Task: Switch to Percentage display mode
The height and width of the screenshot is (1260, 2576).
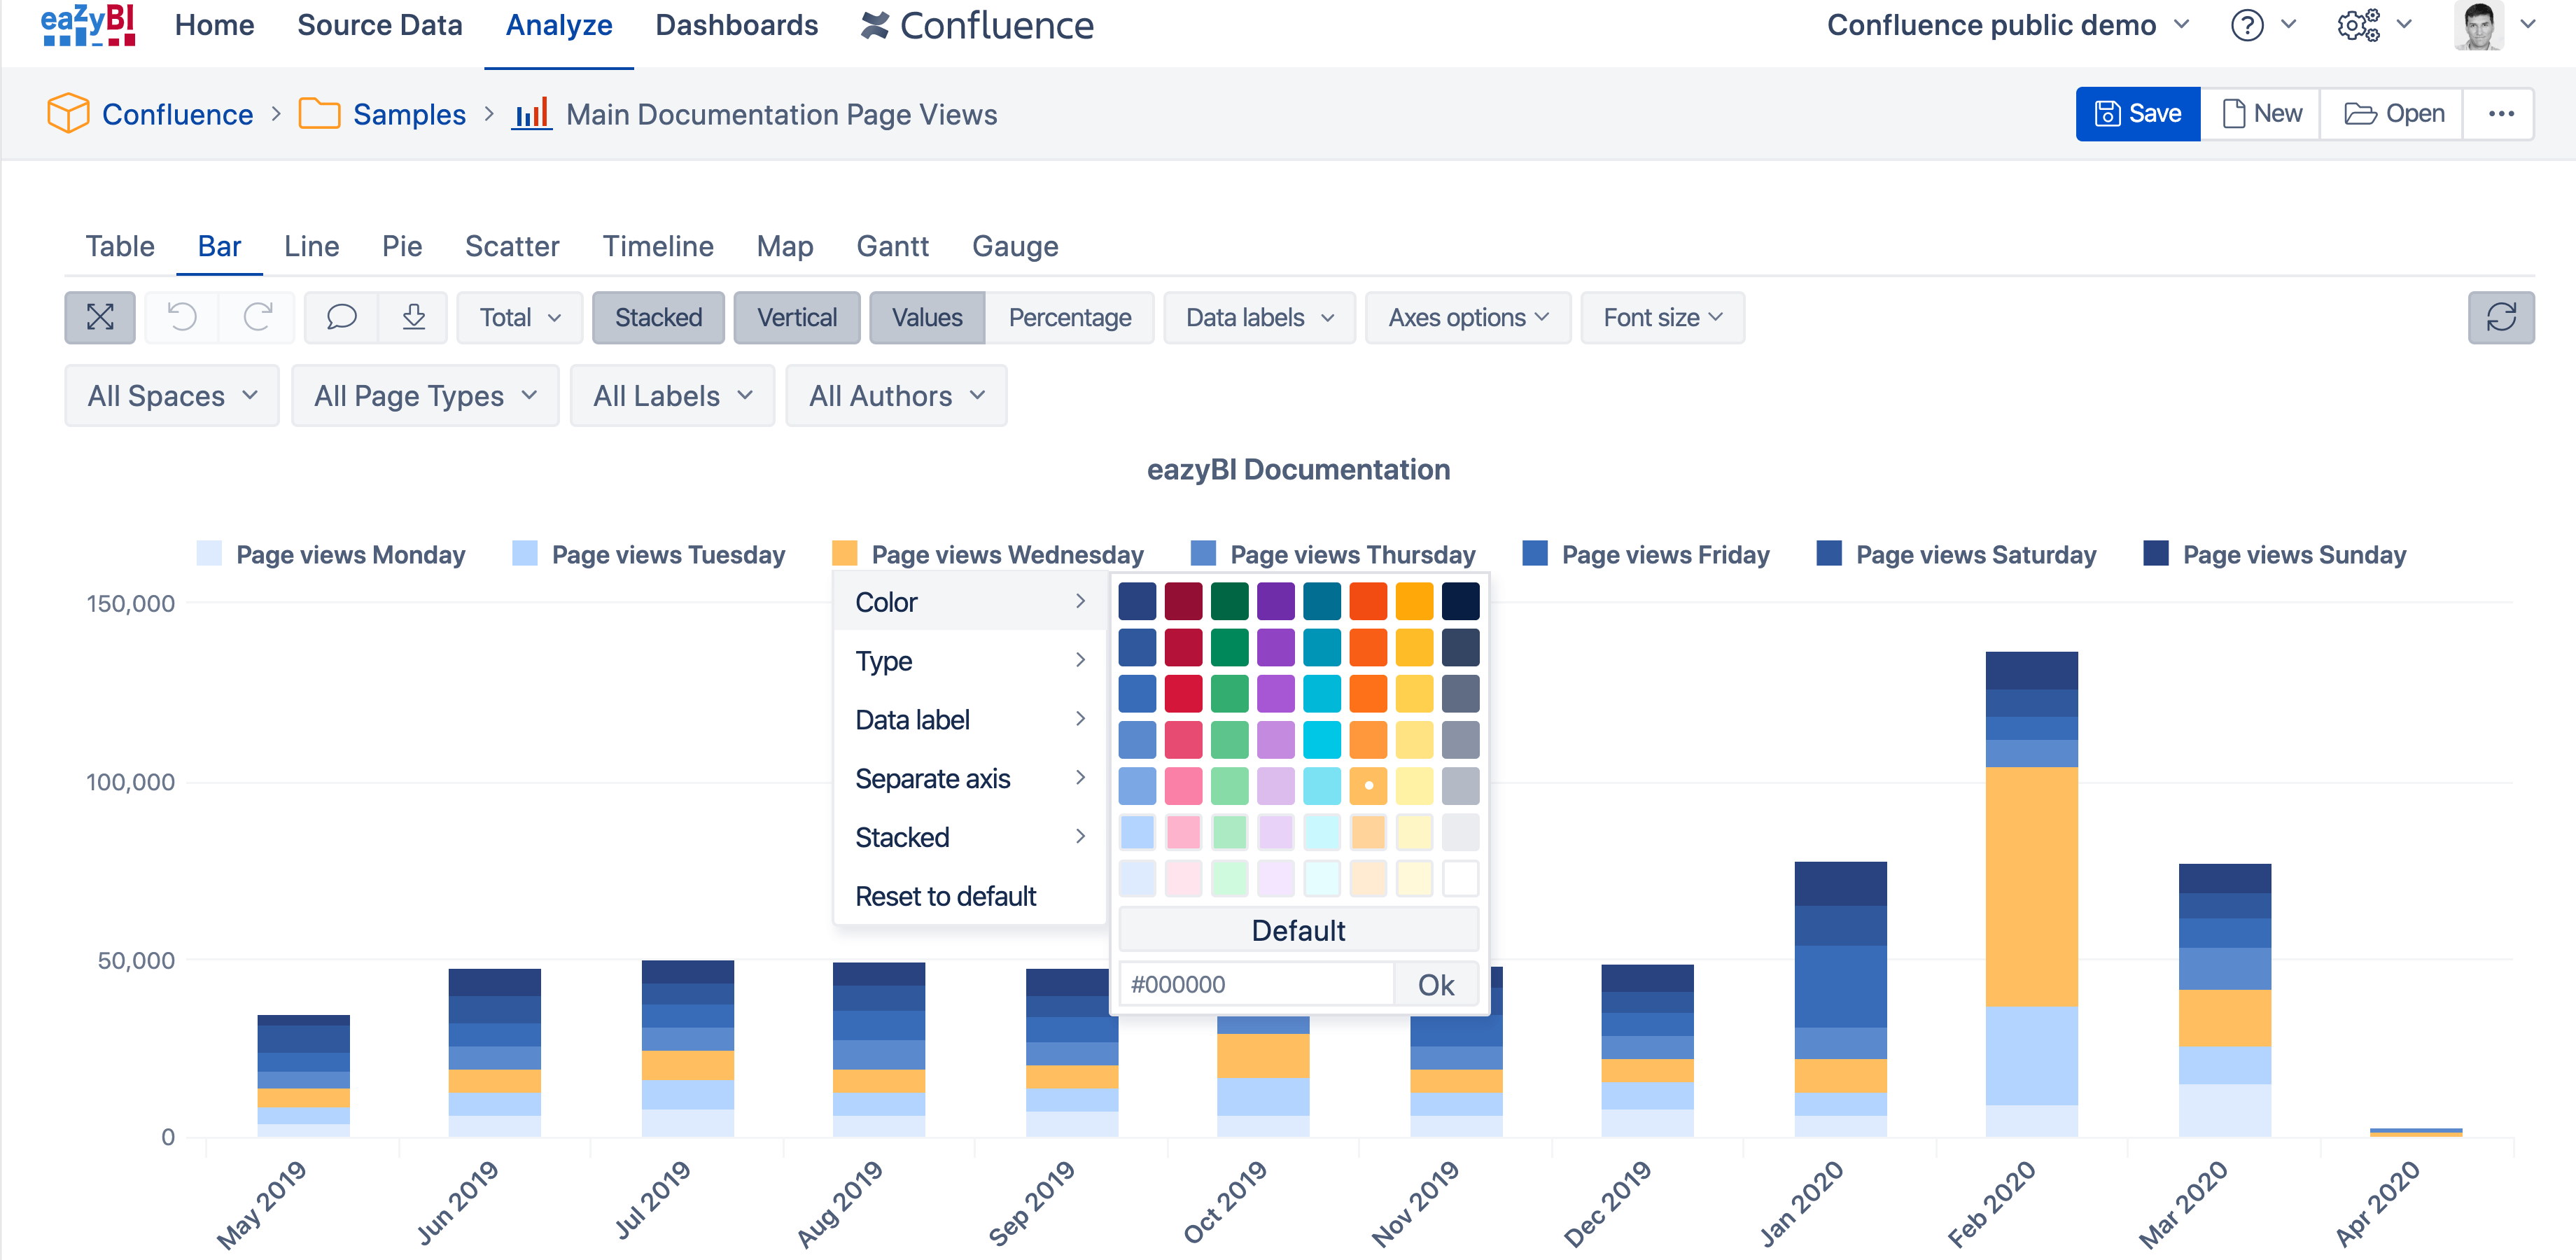Action: click(x=1069, y=318)
